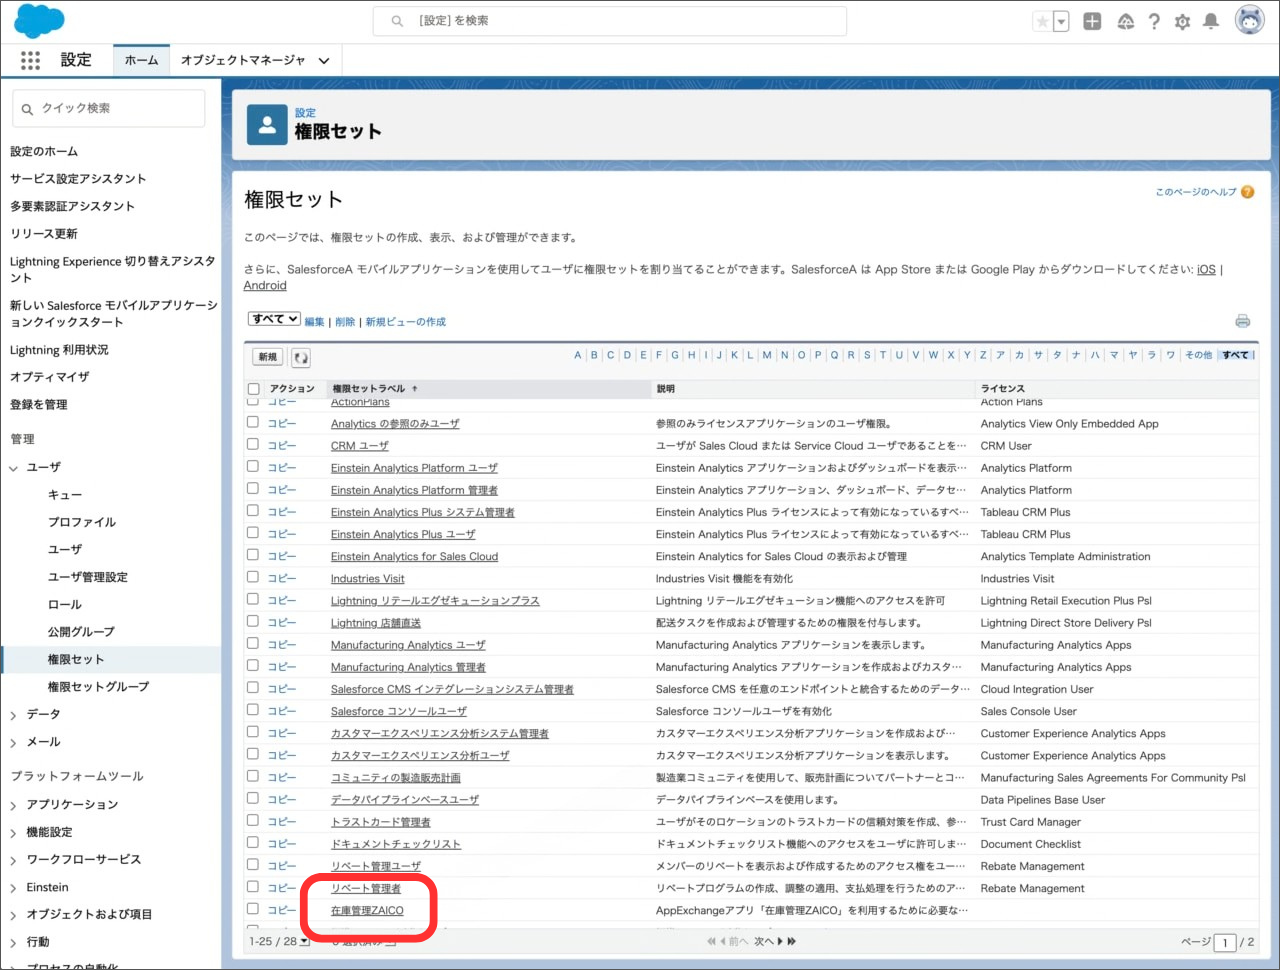Expand the Einstein tree section
The height and width of the screenshot is (970, 1280).
point(14,888)
